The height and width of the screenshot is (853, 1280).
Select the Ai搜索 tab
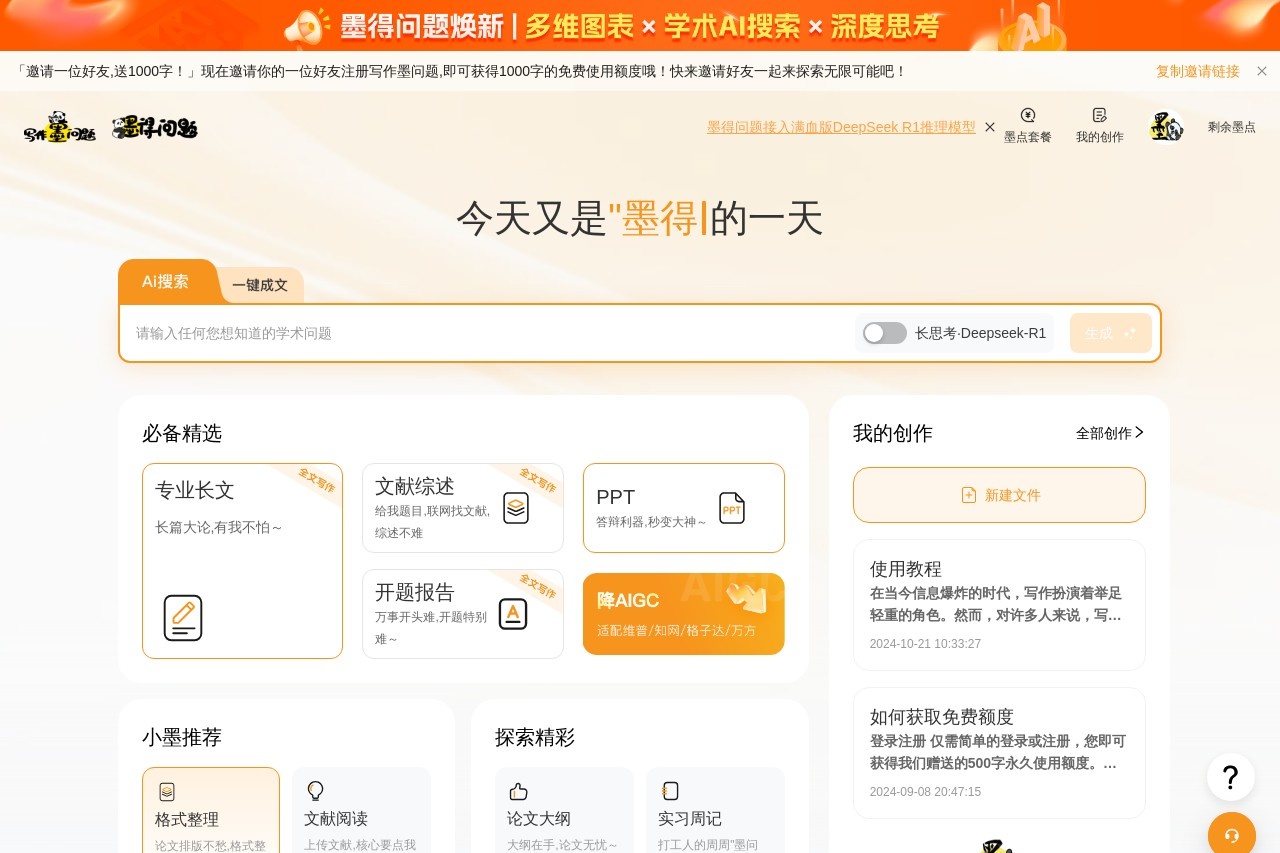coord(166,281)
